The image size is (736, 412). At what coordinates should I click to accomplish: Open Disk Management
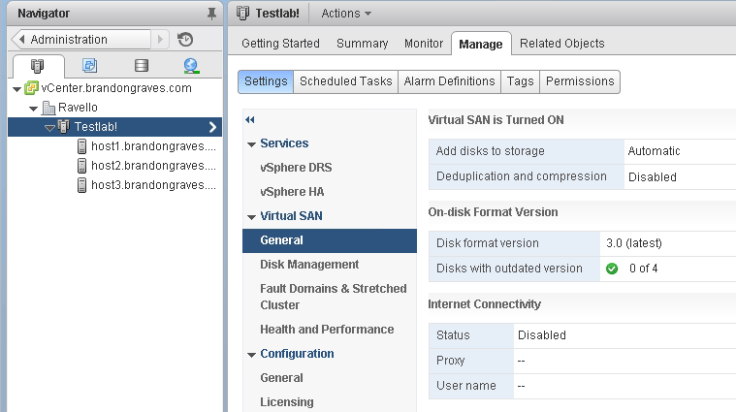[309, 265]
